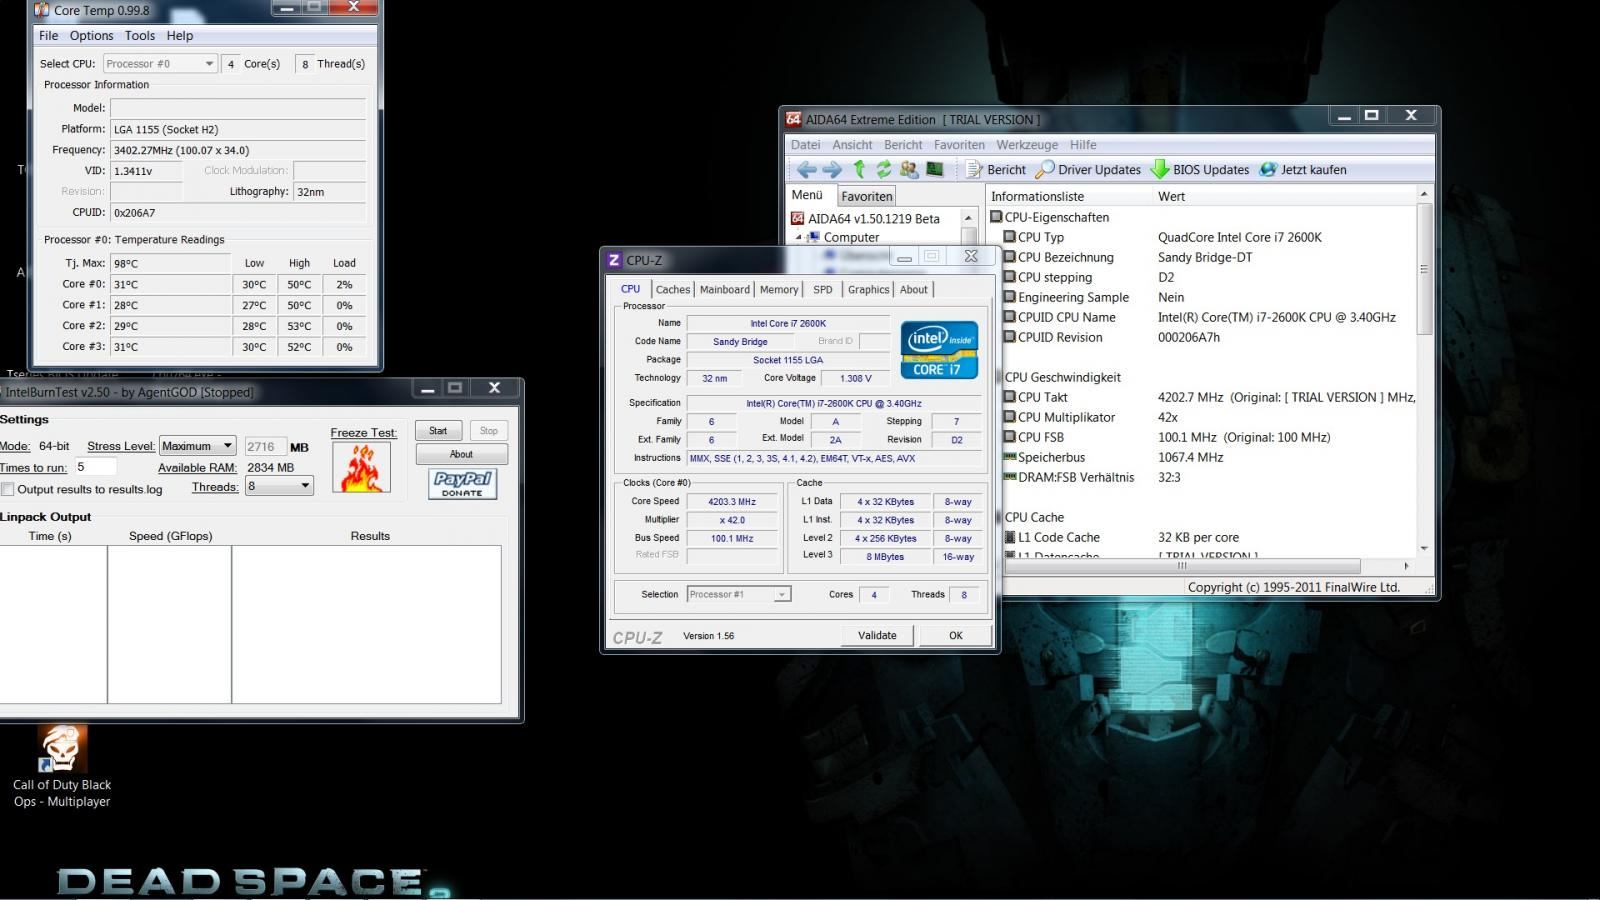Open BIOS Updates in AIDA64 toolbar
This screenshot has width=1600, height=900.
(1200, 169)
